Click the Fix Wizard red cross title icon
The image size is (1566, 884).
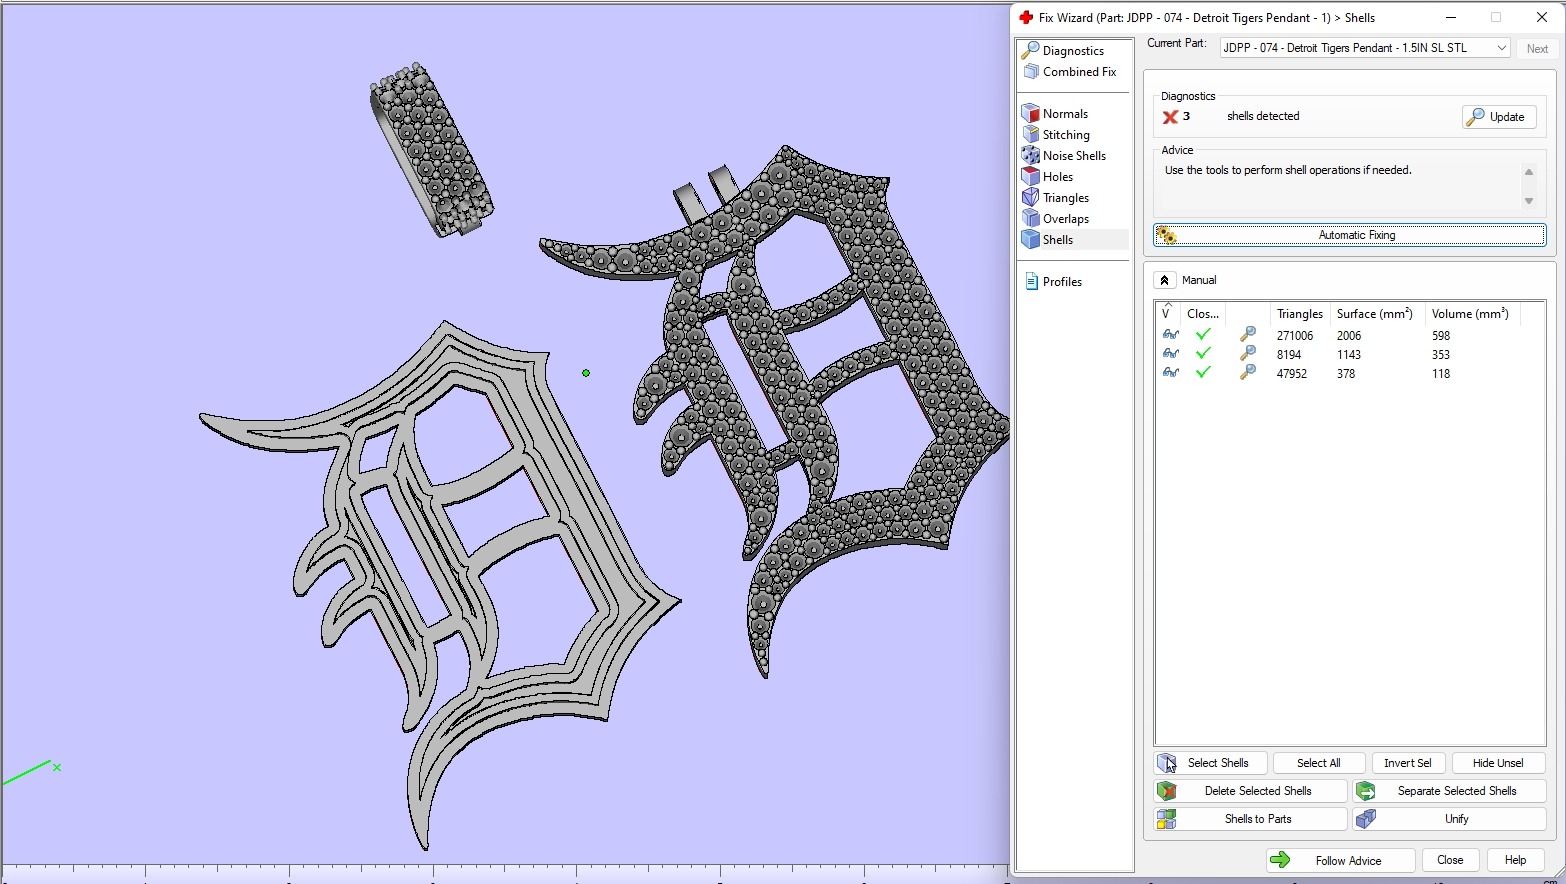pyautogui.click(x=1025, y=17)
